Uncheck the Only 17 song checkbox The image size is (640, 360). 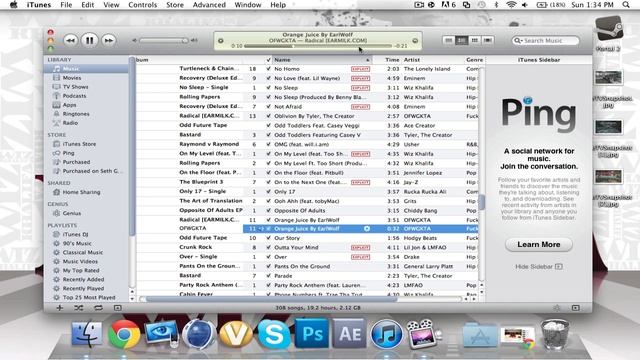point(268,191)
